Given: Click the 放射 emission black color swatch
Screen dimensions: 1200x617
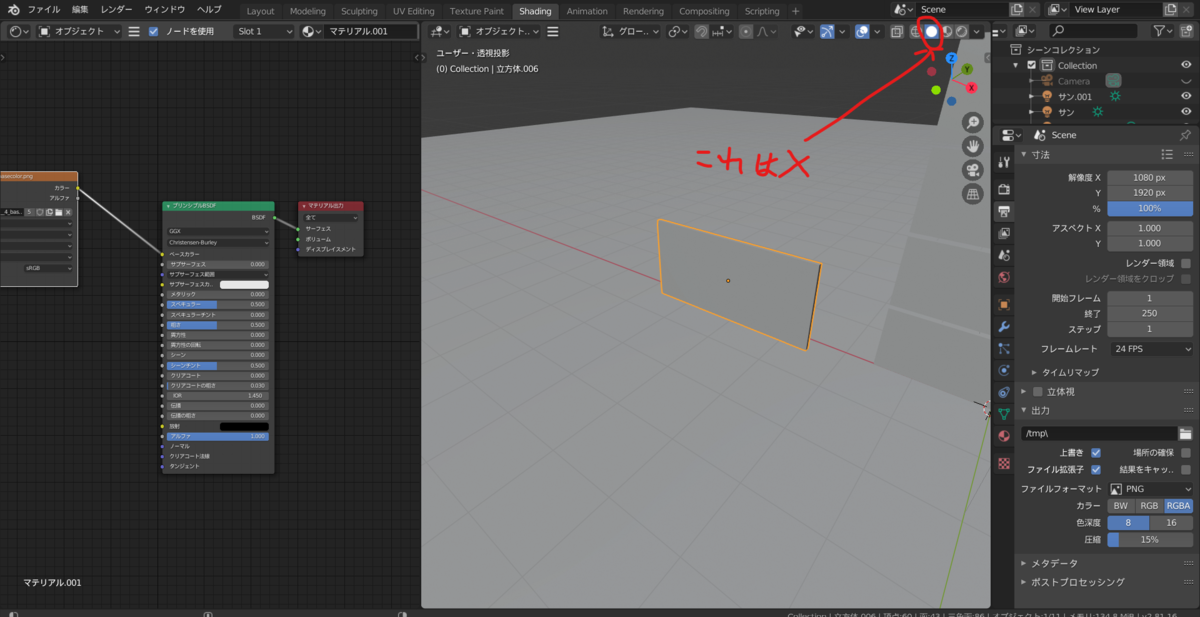Looking at the screenshot, I should pyautogui.click(x=245, y=426).
